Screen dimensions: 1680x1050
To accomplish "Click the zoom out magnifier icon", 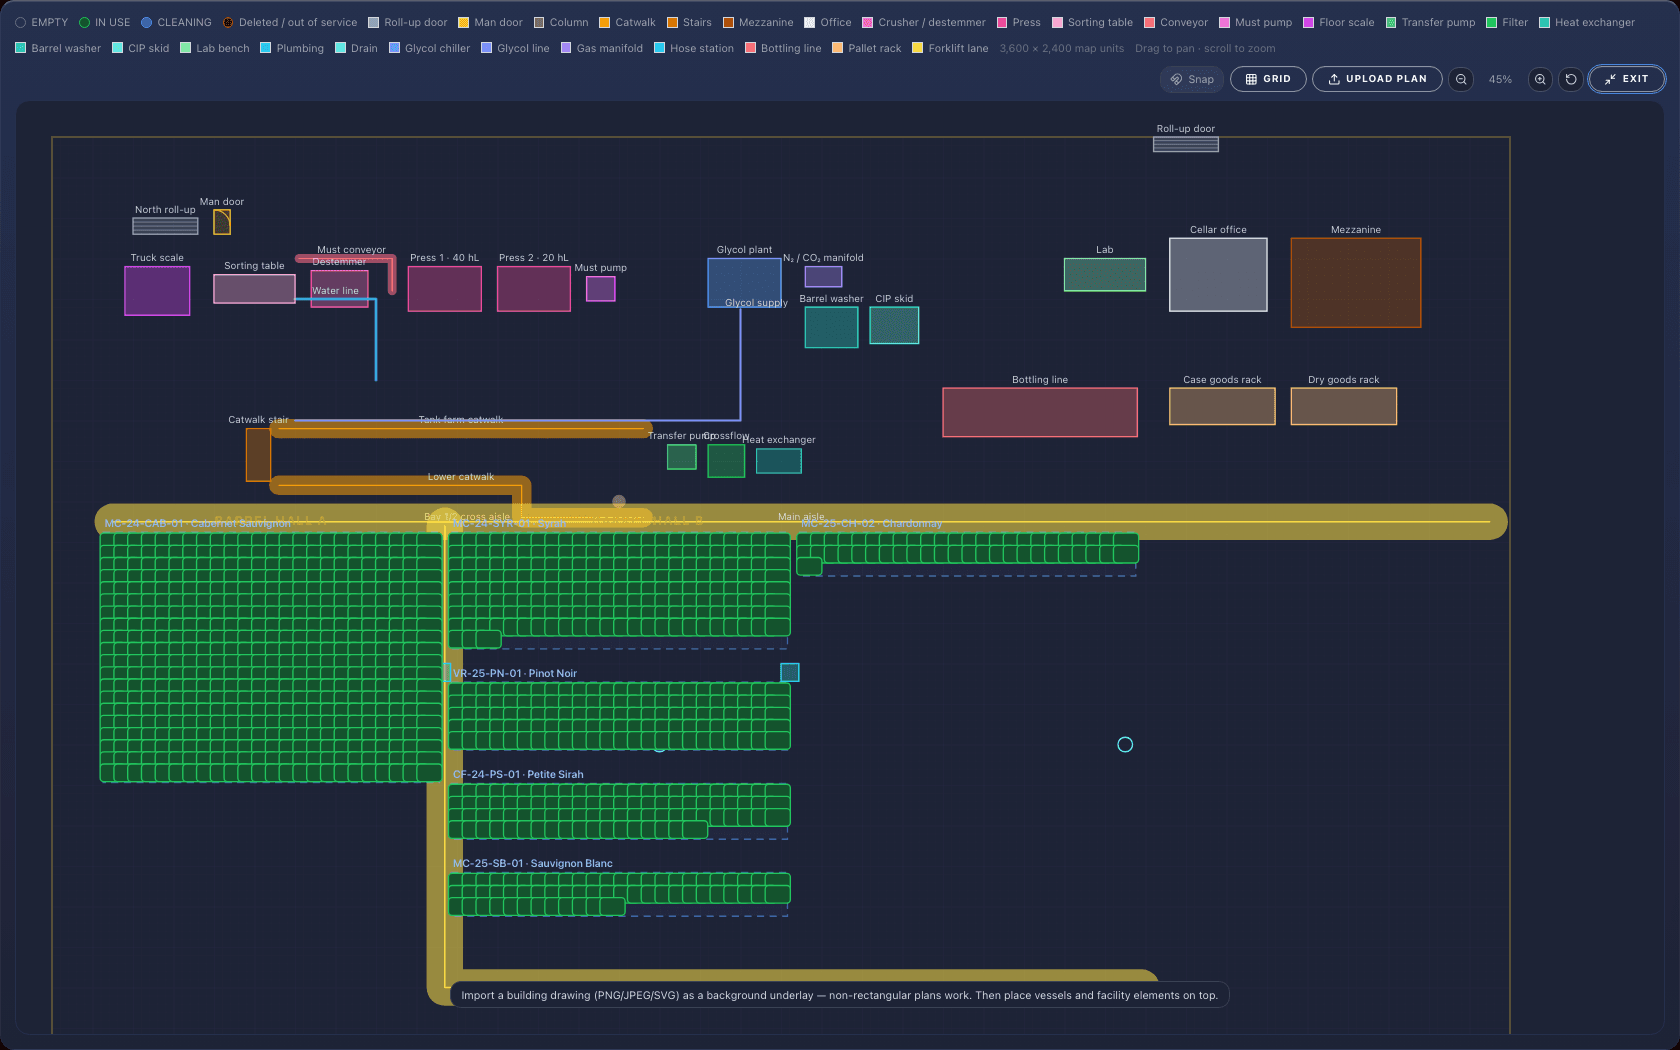I will pyautogui.click(x=1461, y=79).
